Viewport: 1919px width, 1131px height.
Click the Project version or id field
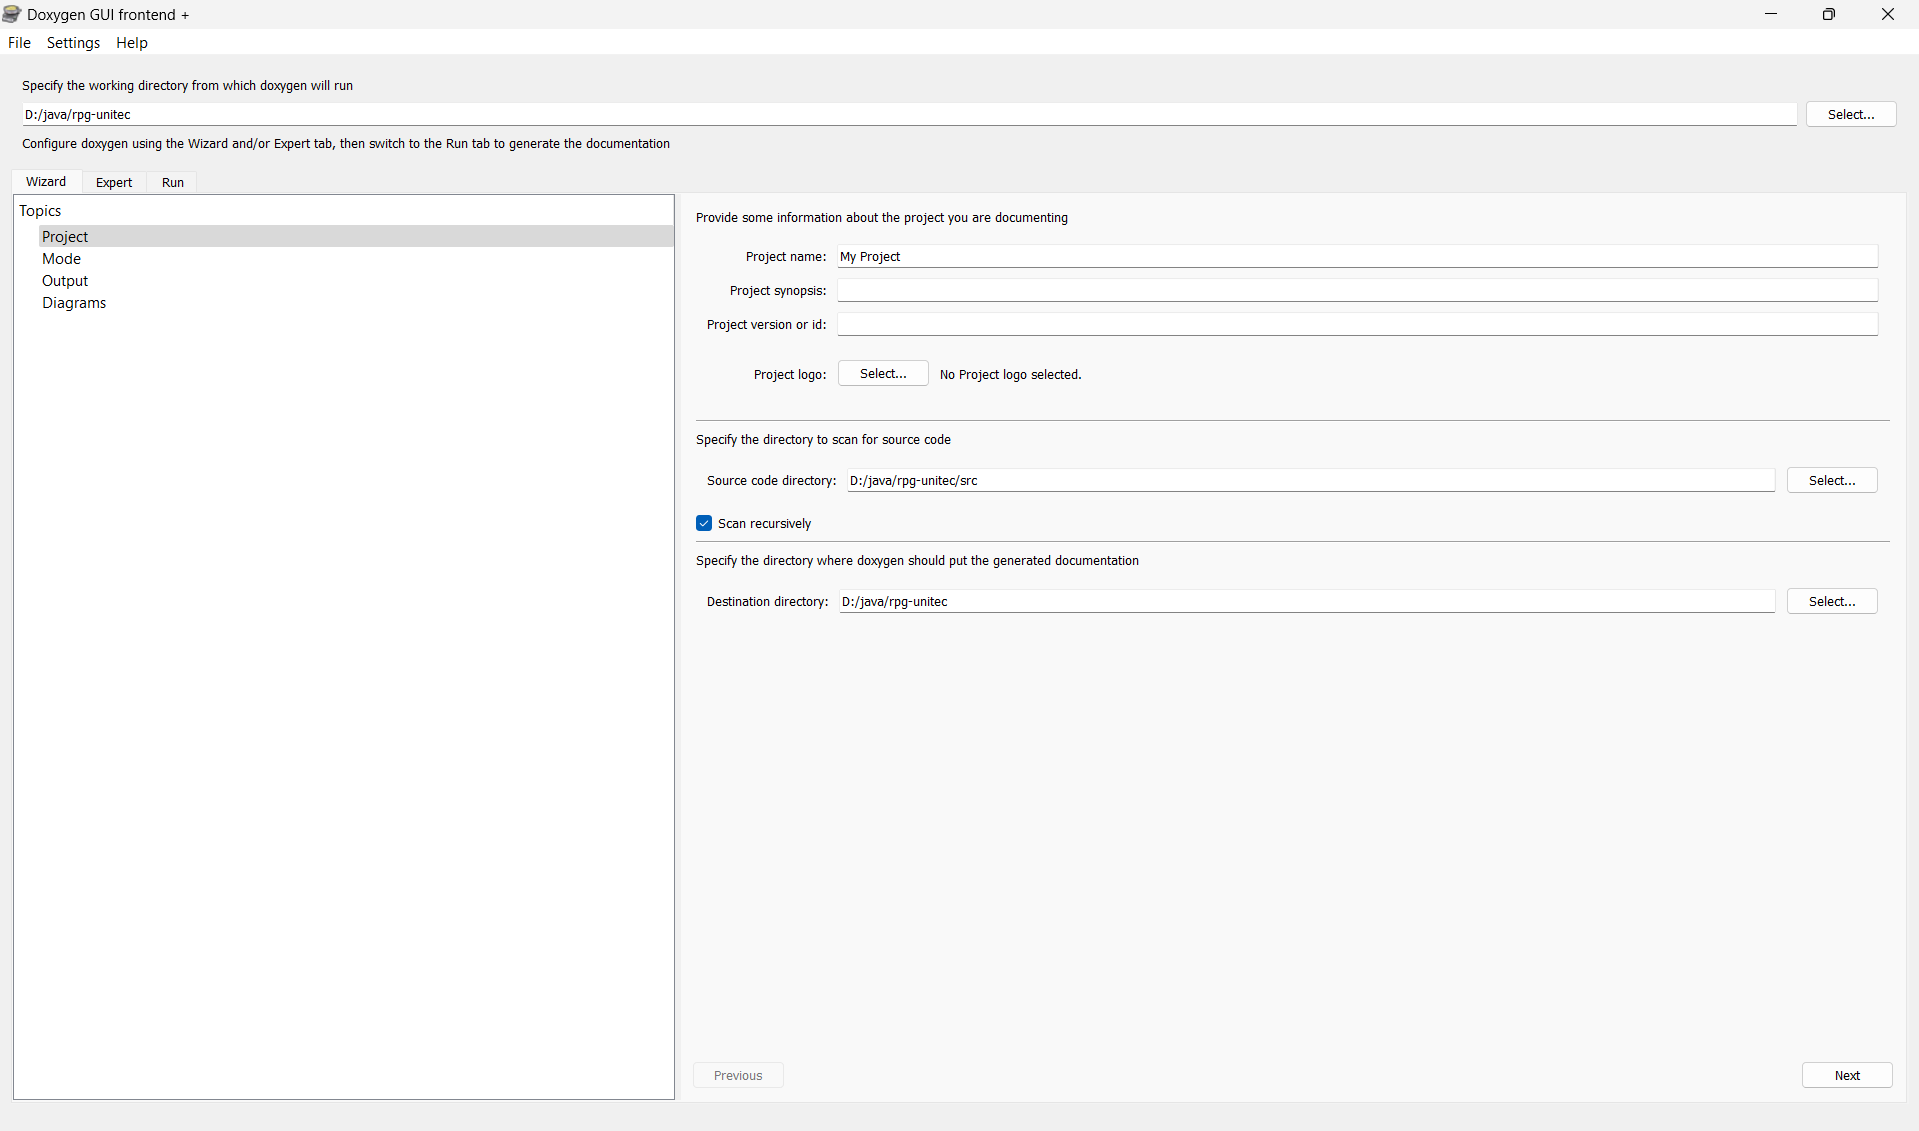tap(1357, 324)
